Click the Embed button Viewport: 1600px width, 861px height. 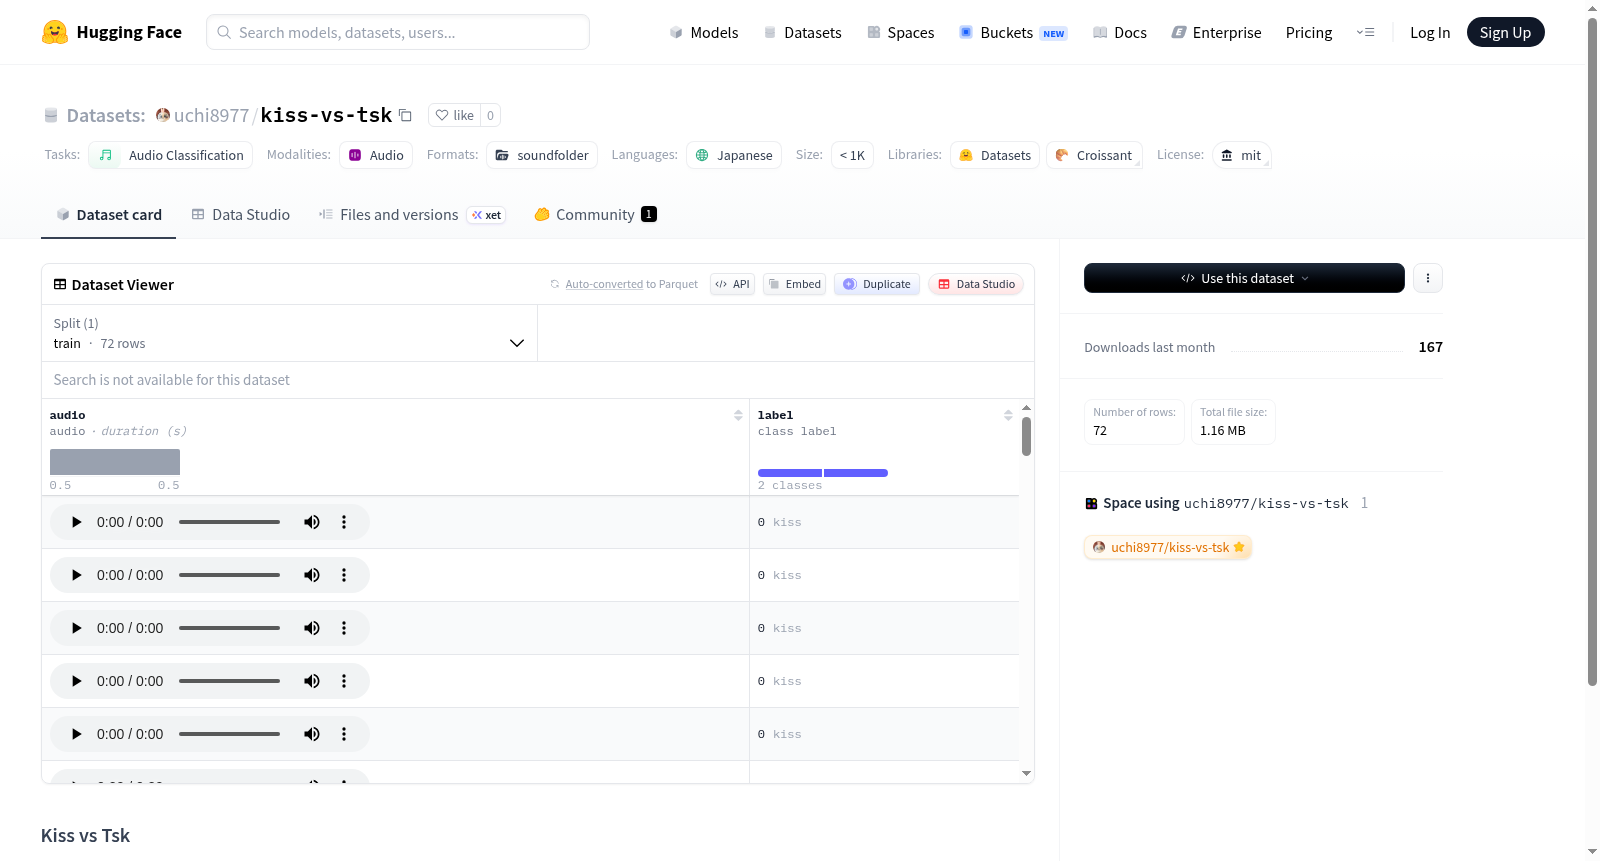(794, 284)
